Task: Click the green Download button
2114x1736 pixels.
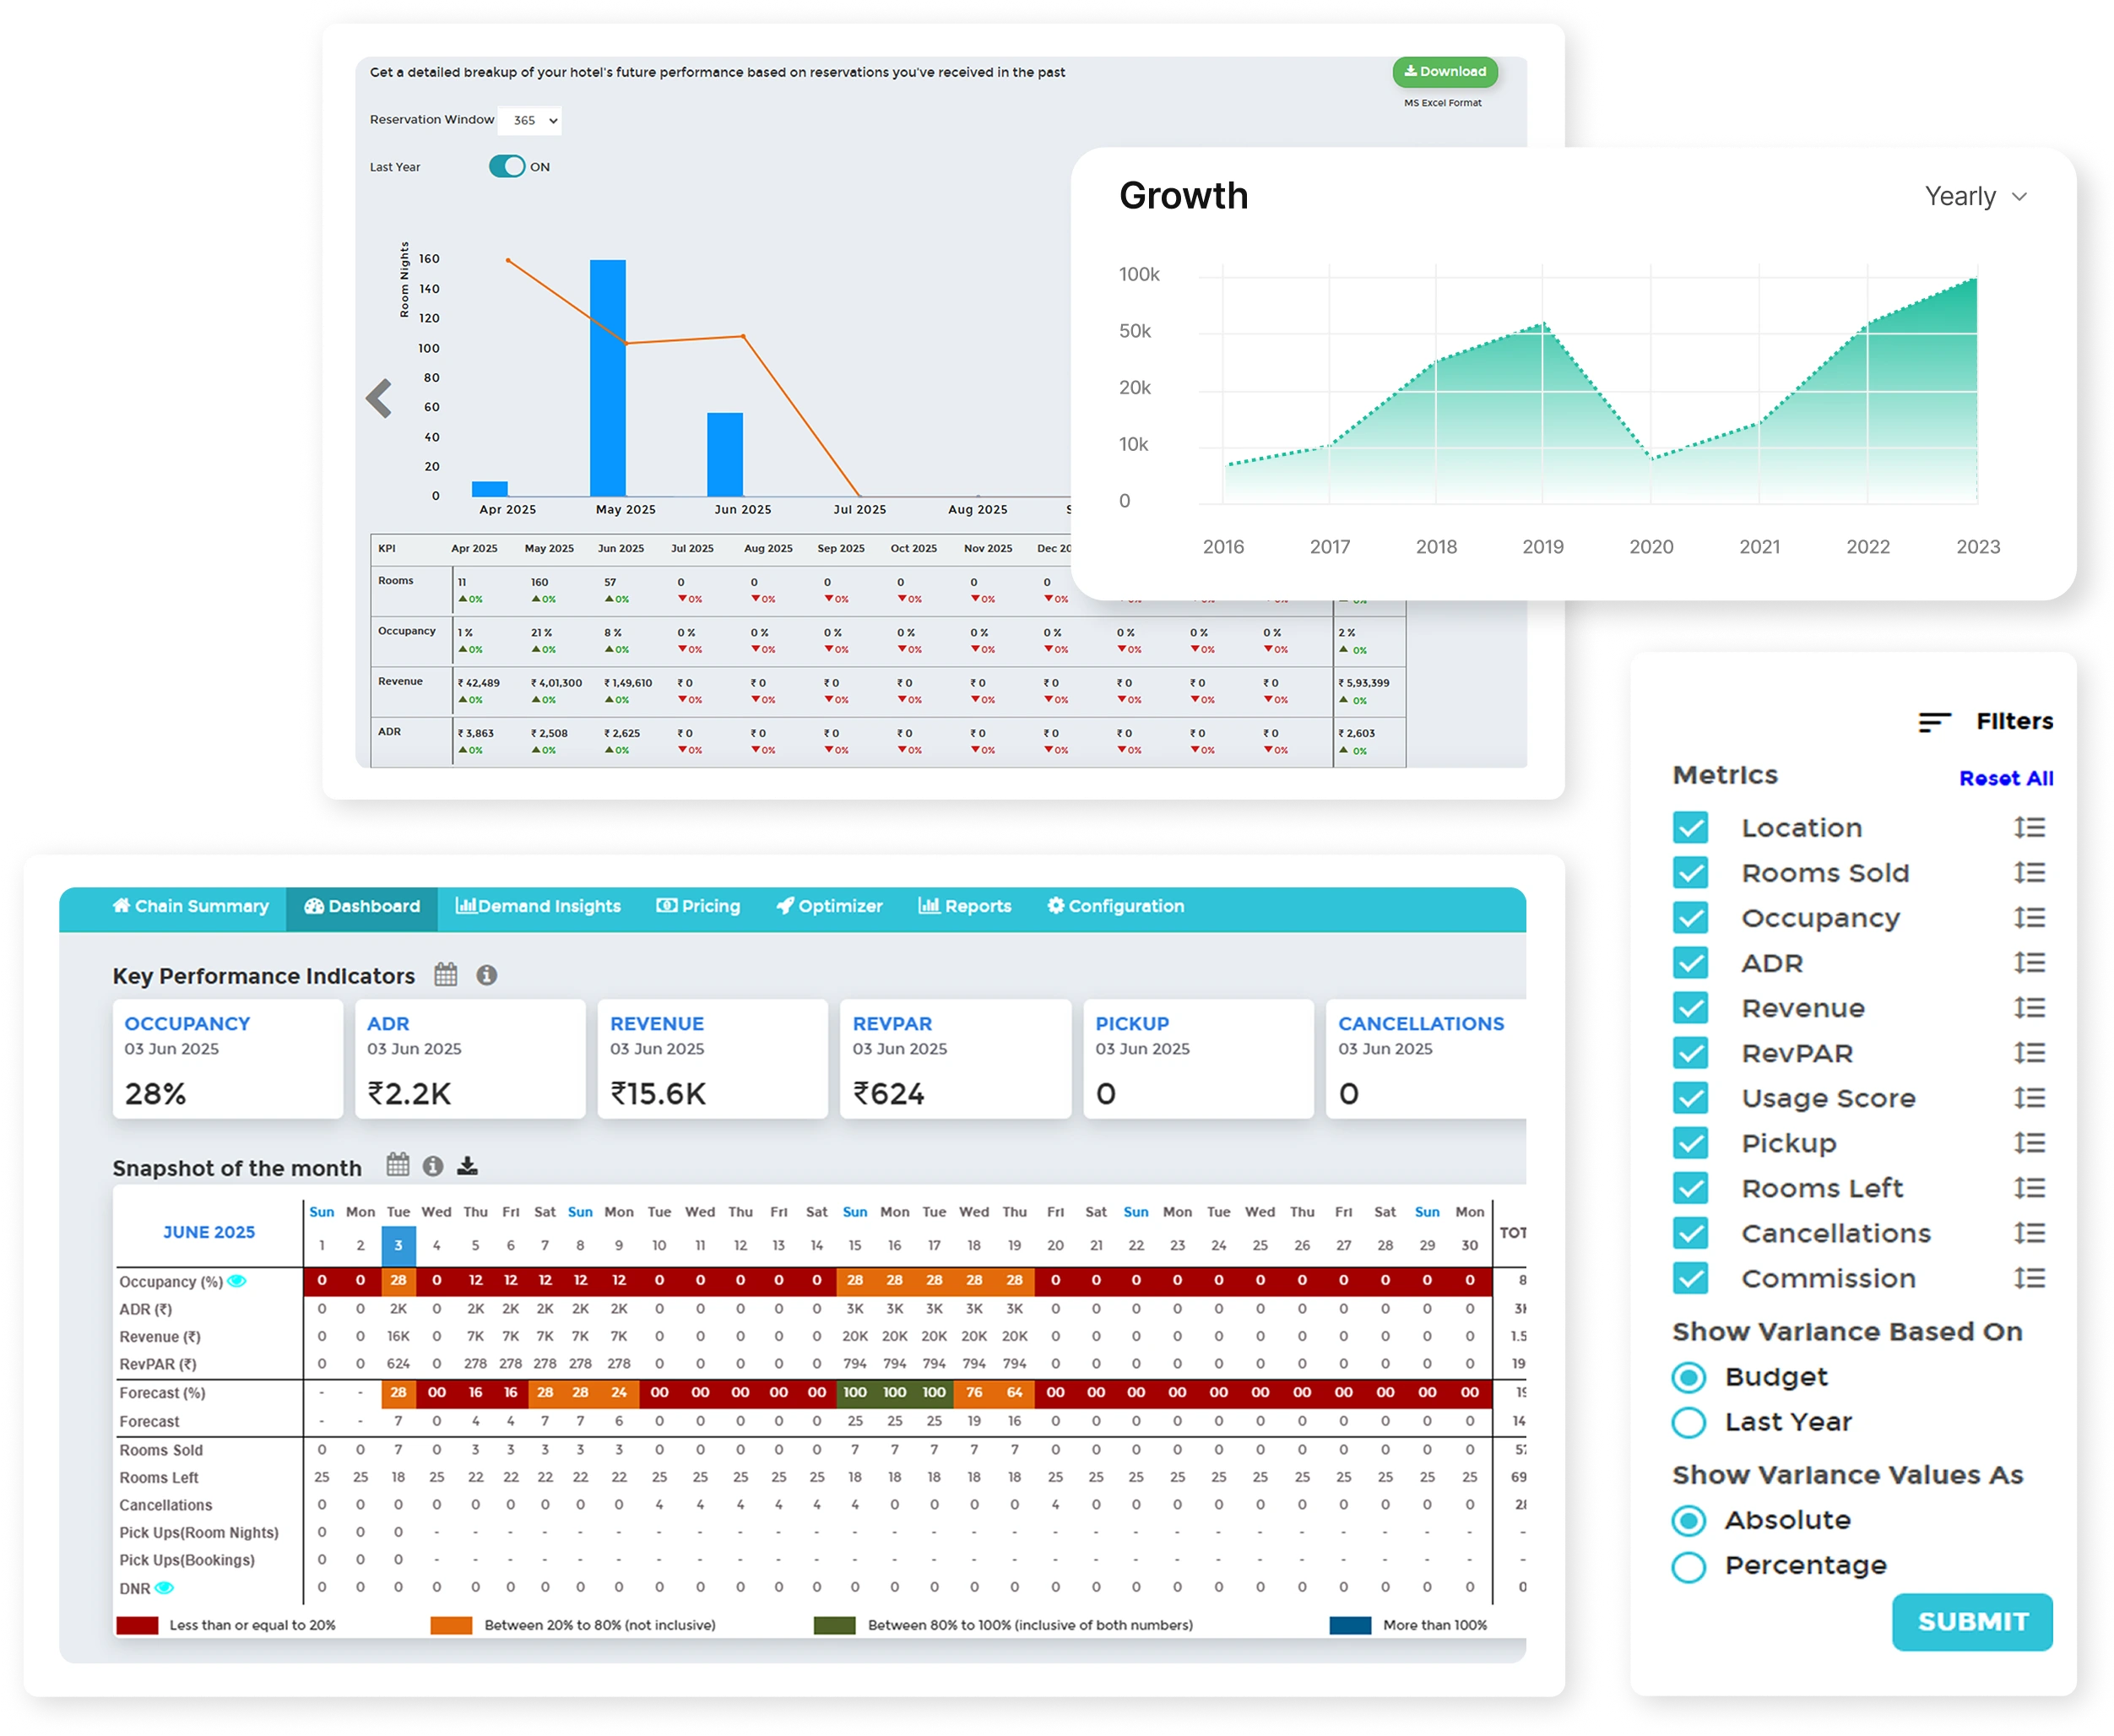Action: [x=1444, y=71]
